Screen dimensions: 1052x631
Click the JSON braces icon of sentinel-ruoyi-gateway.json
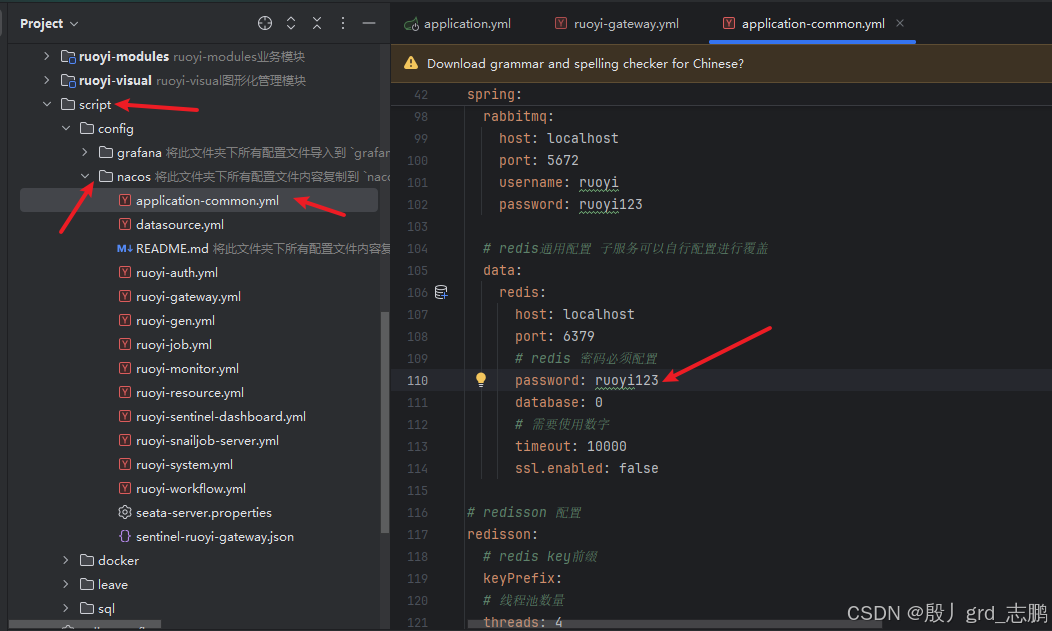coord(125,536)
